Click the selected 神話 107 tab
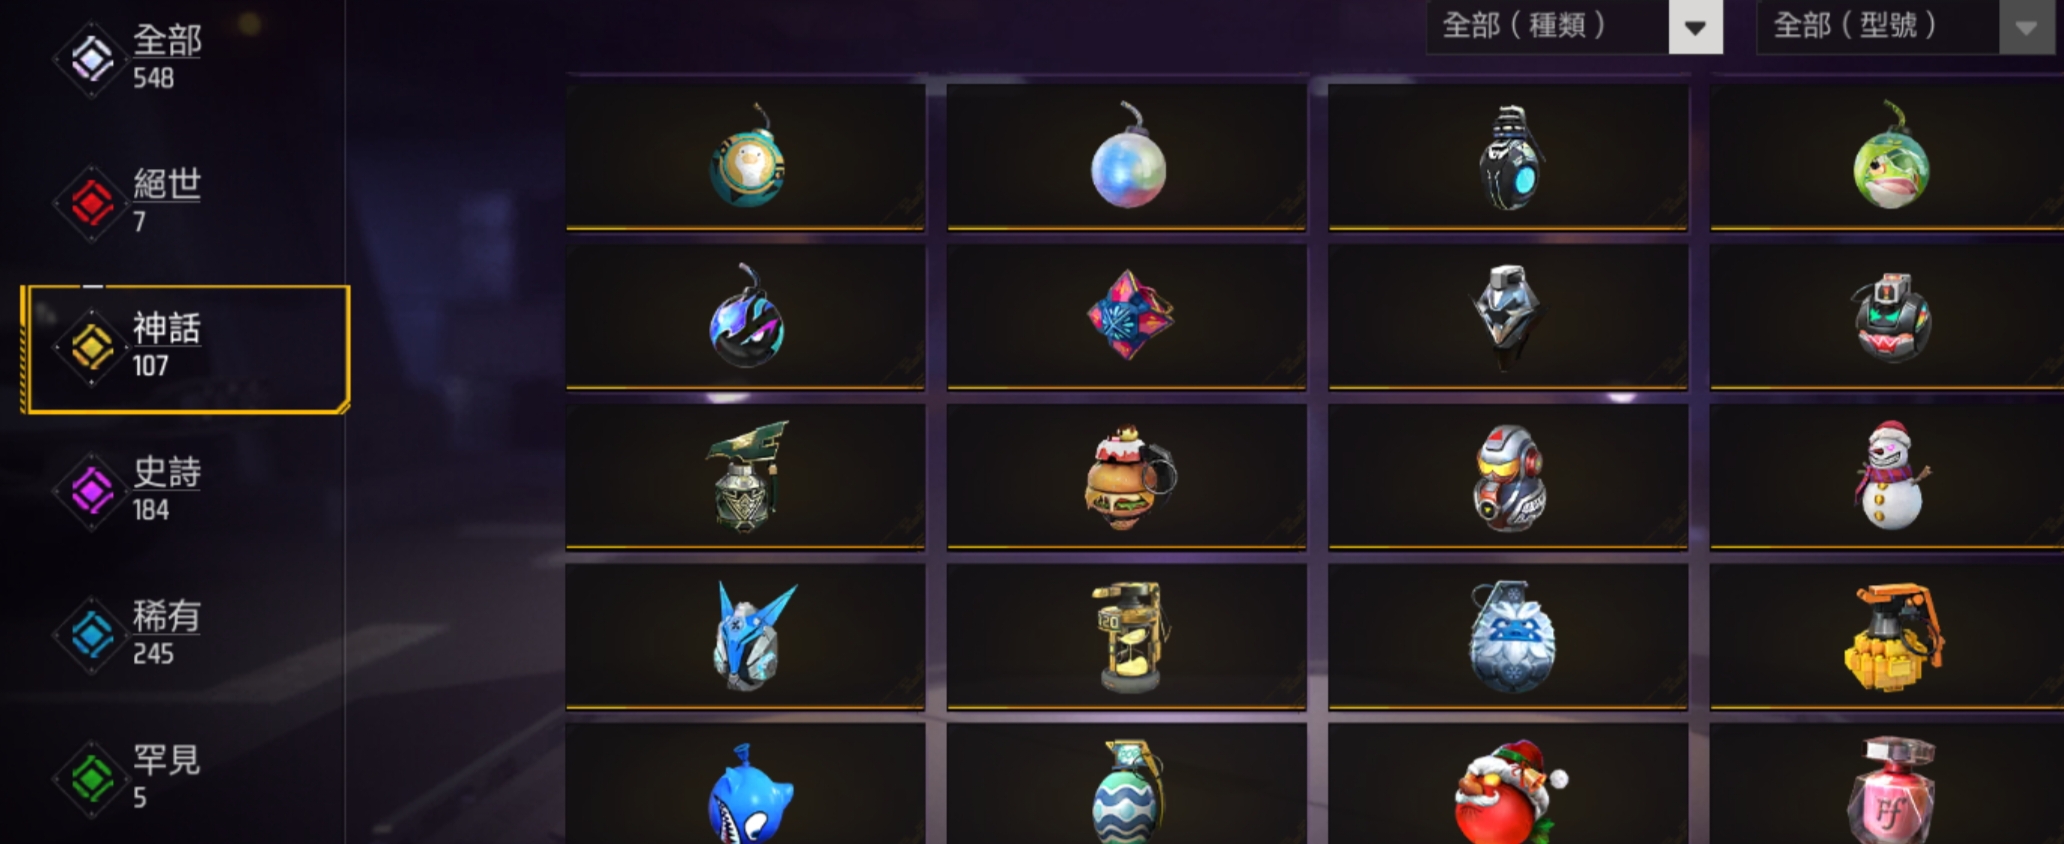2064x844 pixels. pos(186,349)
